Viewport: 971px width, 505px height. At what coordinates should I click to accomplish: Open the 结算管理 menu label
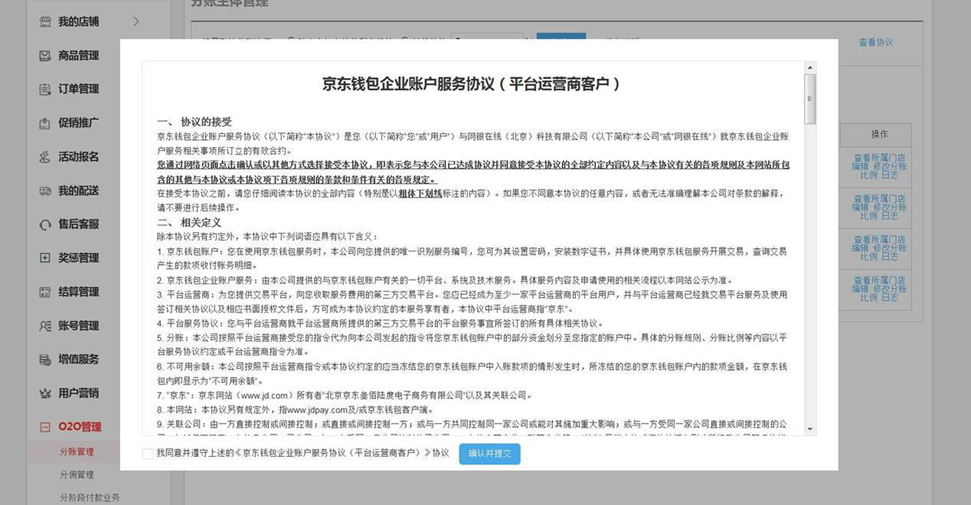tap(79, 292)
